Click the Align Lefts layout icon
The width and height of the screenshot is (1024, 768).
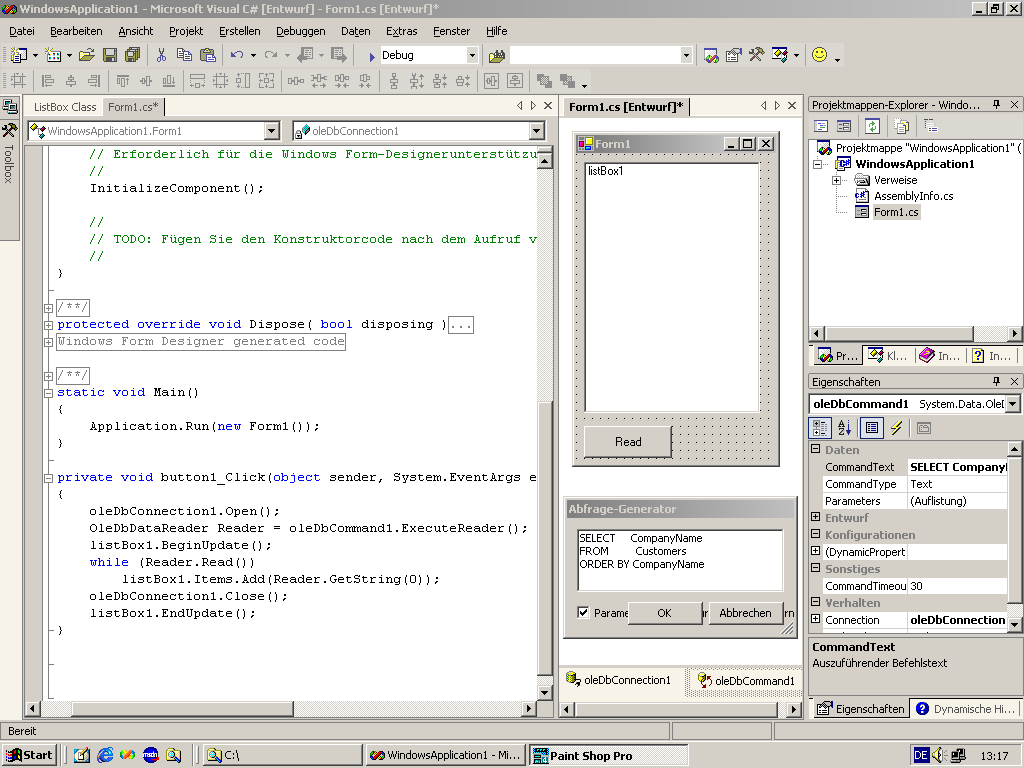[48, 81]
